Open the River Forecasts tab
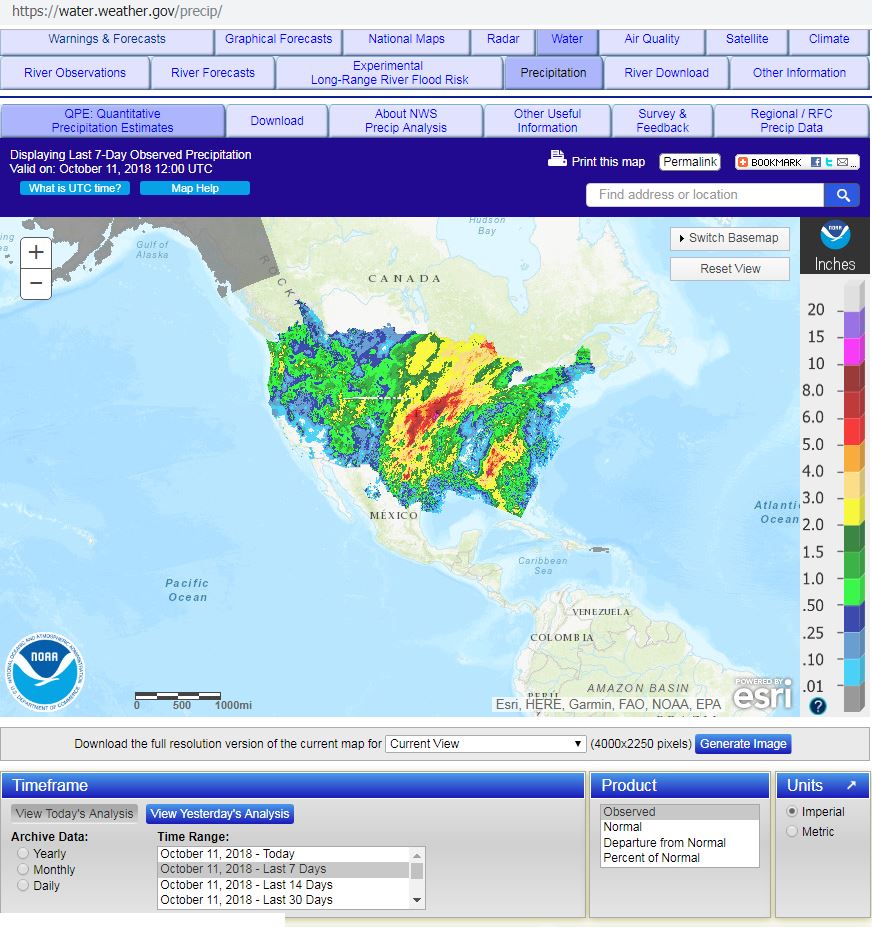This screenshot has width=872, height=927. tap(212, 73)
